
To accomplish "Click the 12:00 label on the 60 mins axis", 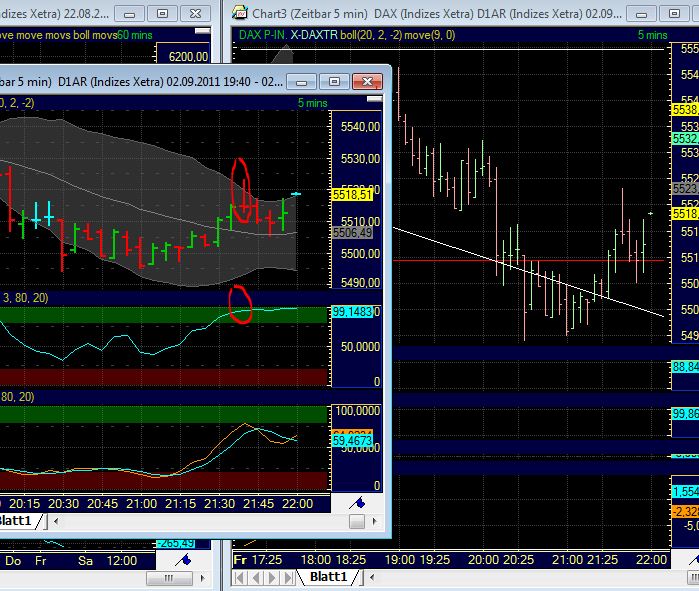I will (122, 561).
